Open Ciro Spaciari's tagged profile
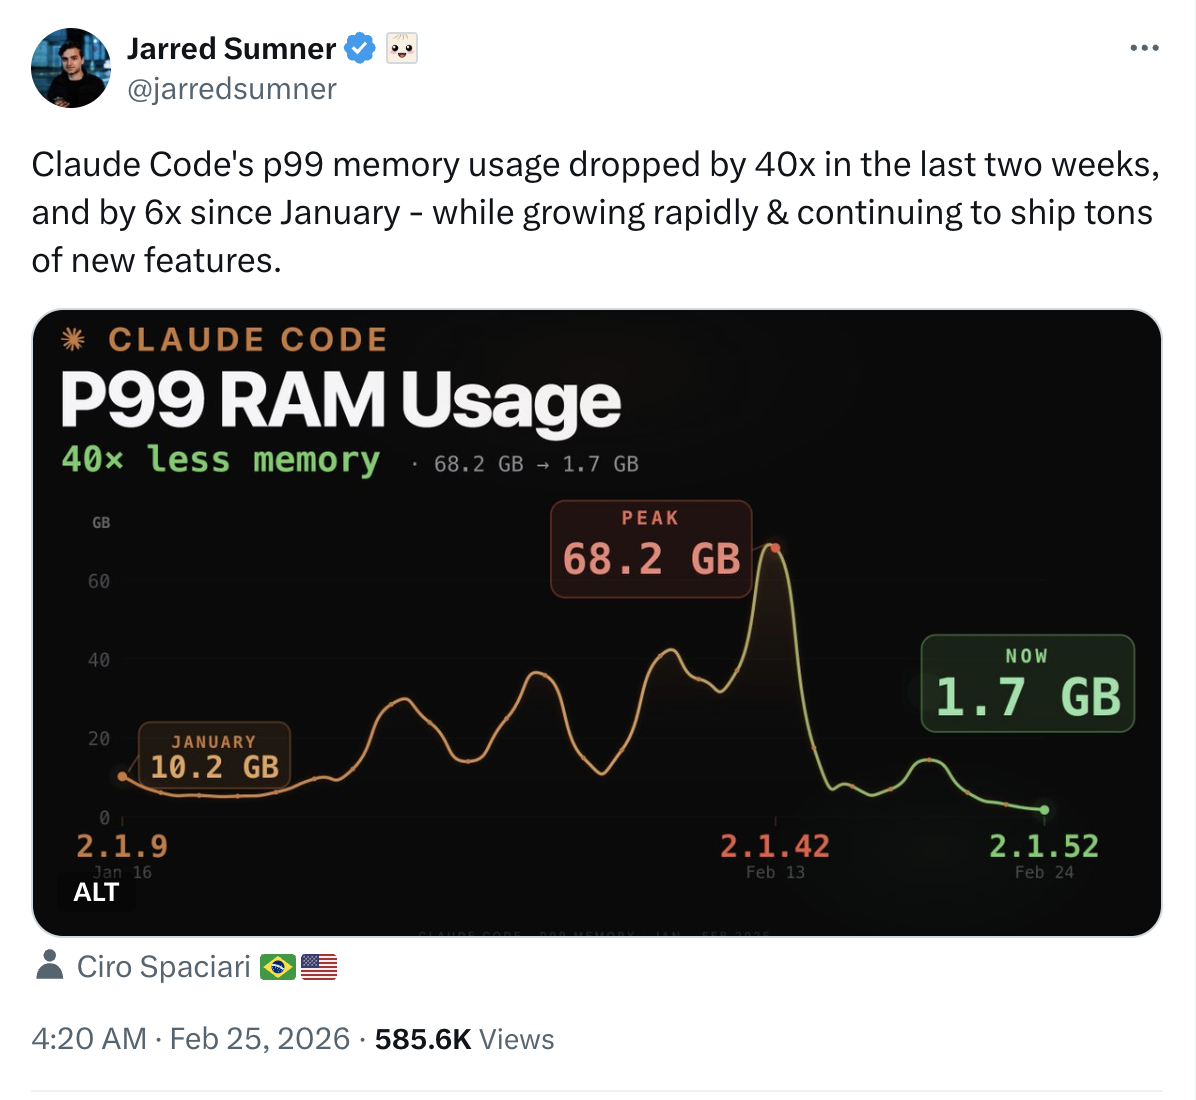 coord(163,967)
